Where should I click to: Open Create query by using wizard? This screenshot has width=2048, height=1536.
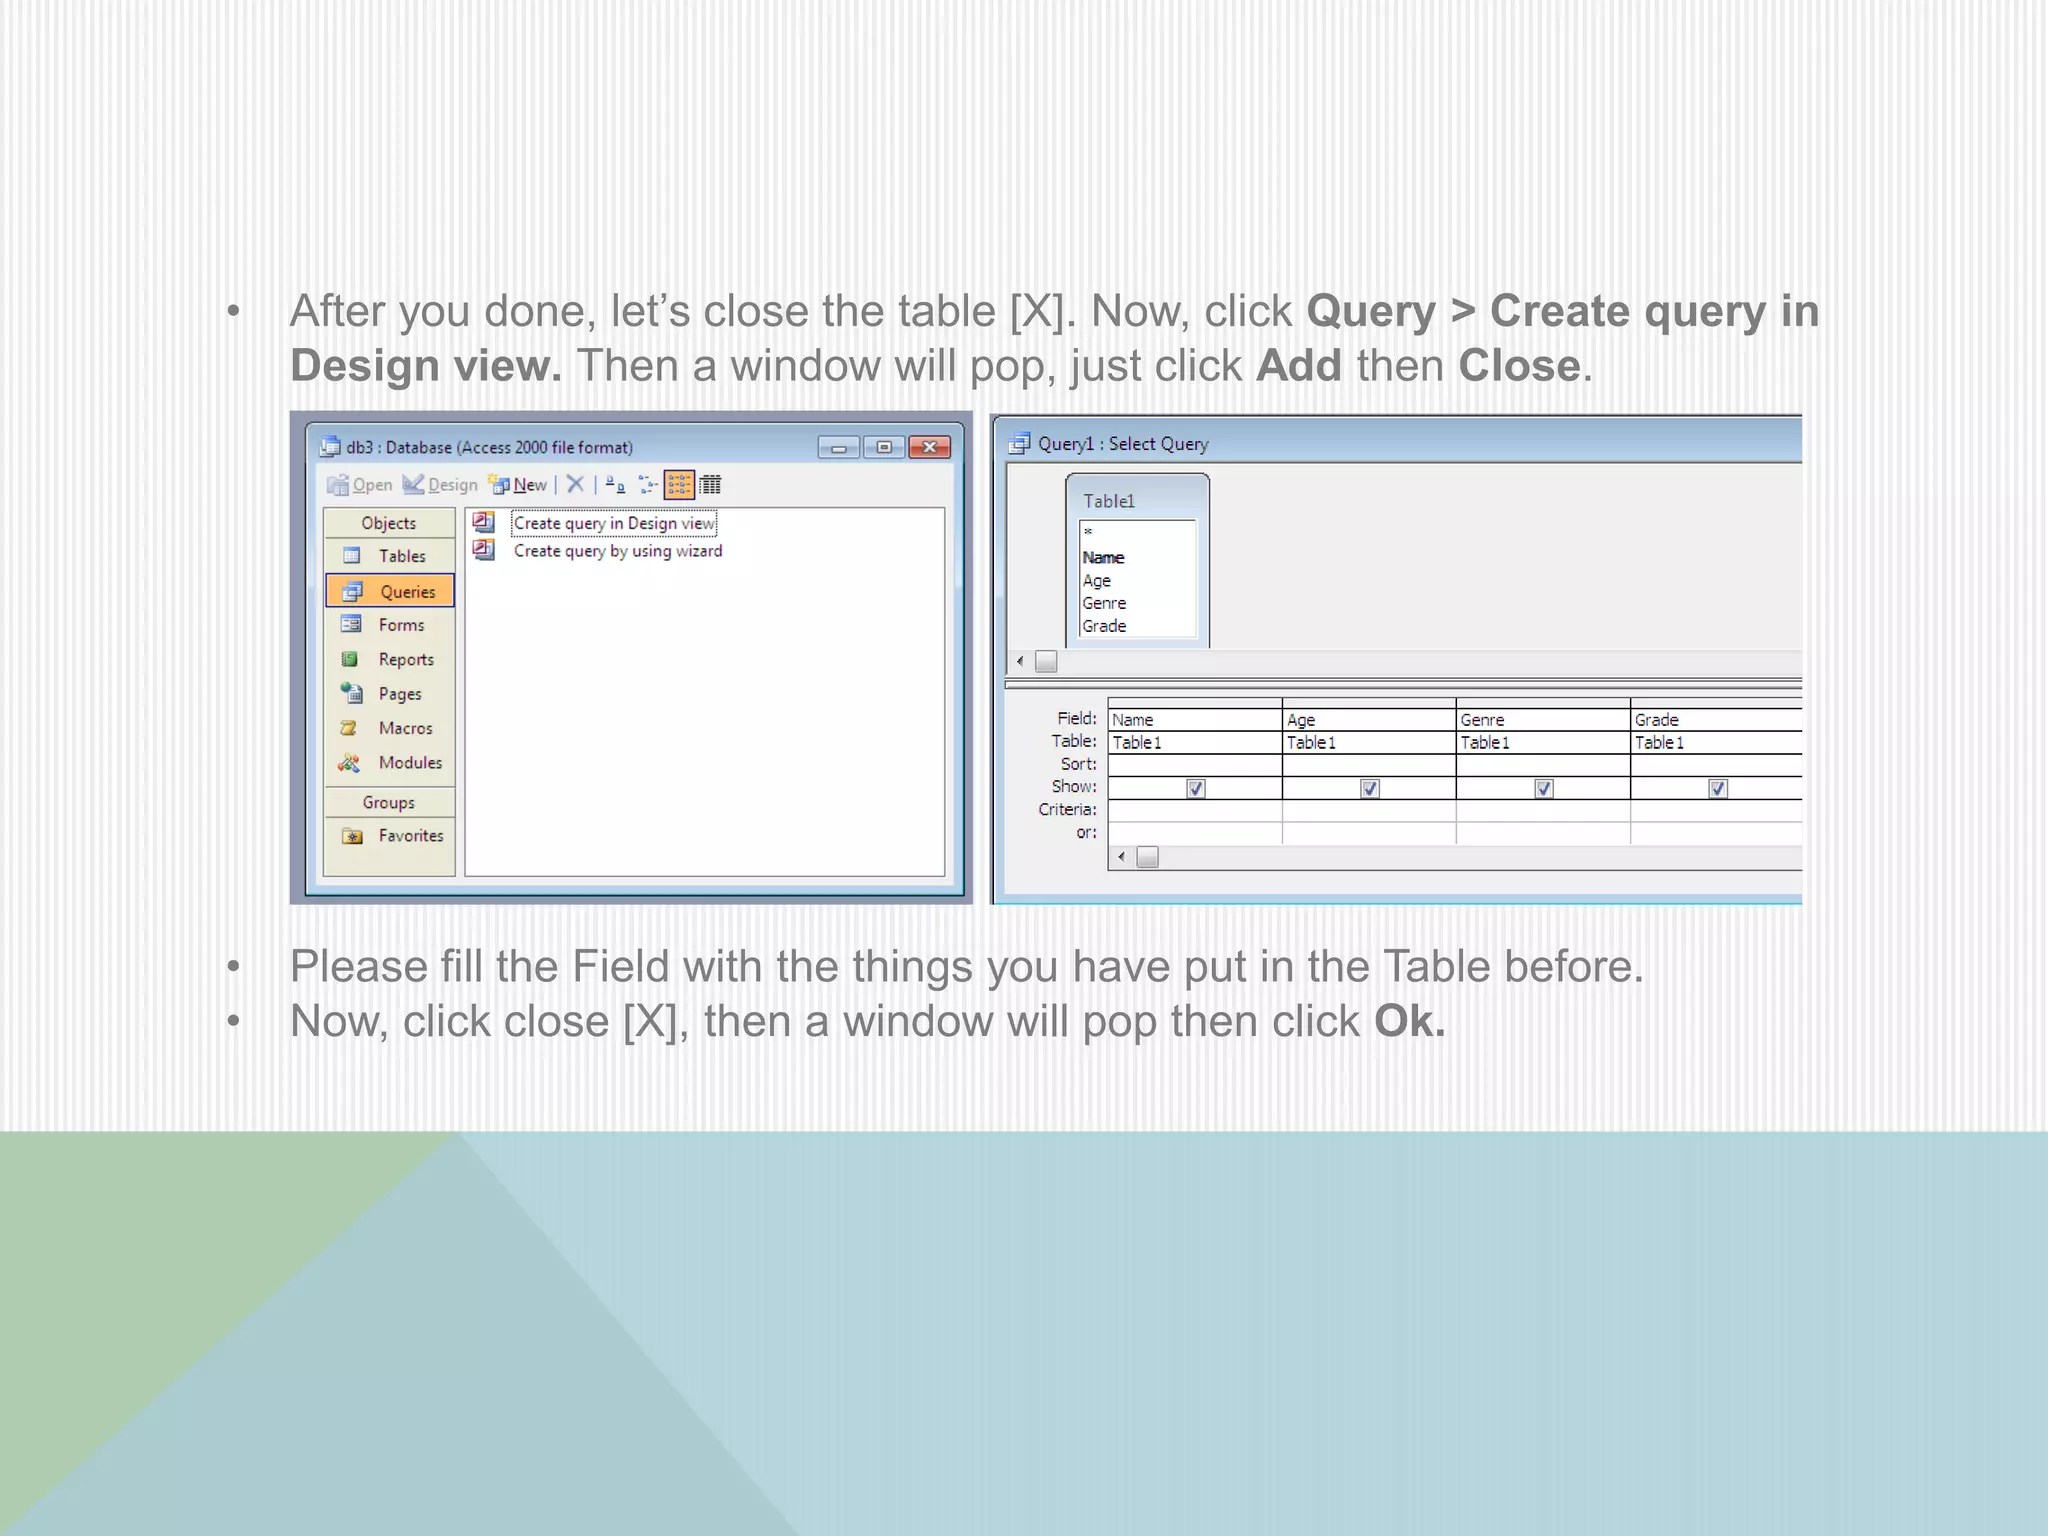(617, 551)
